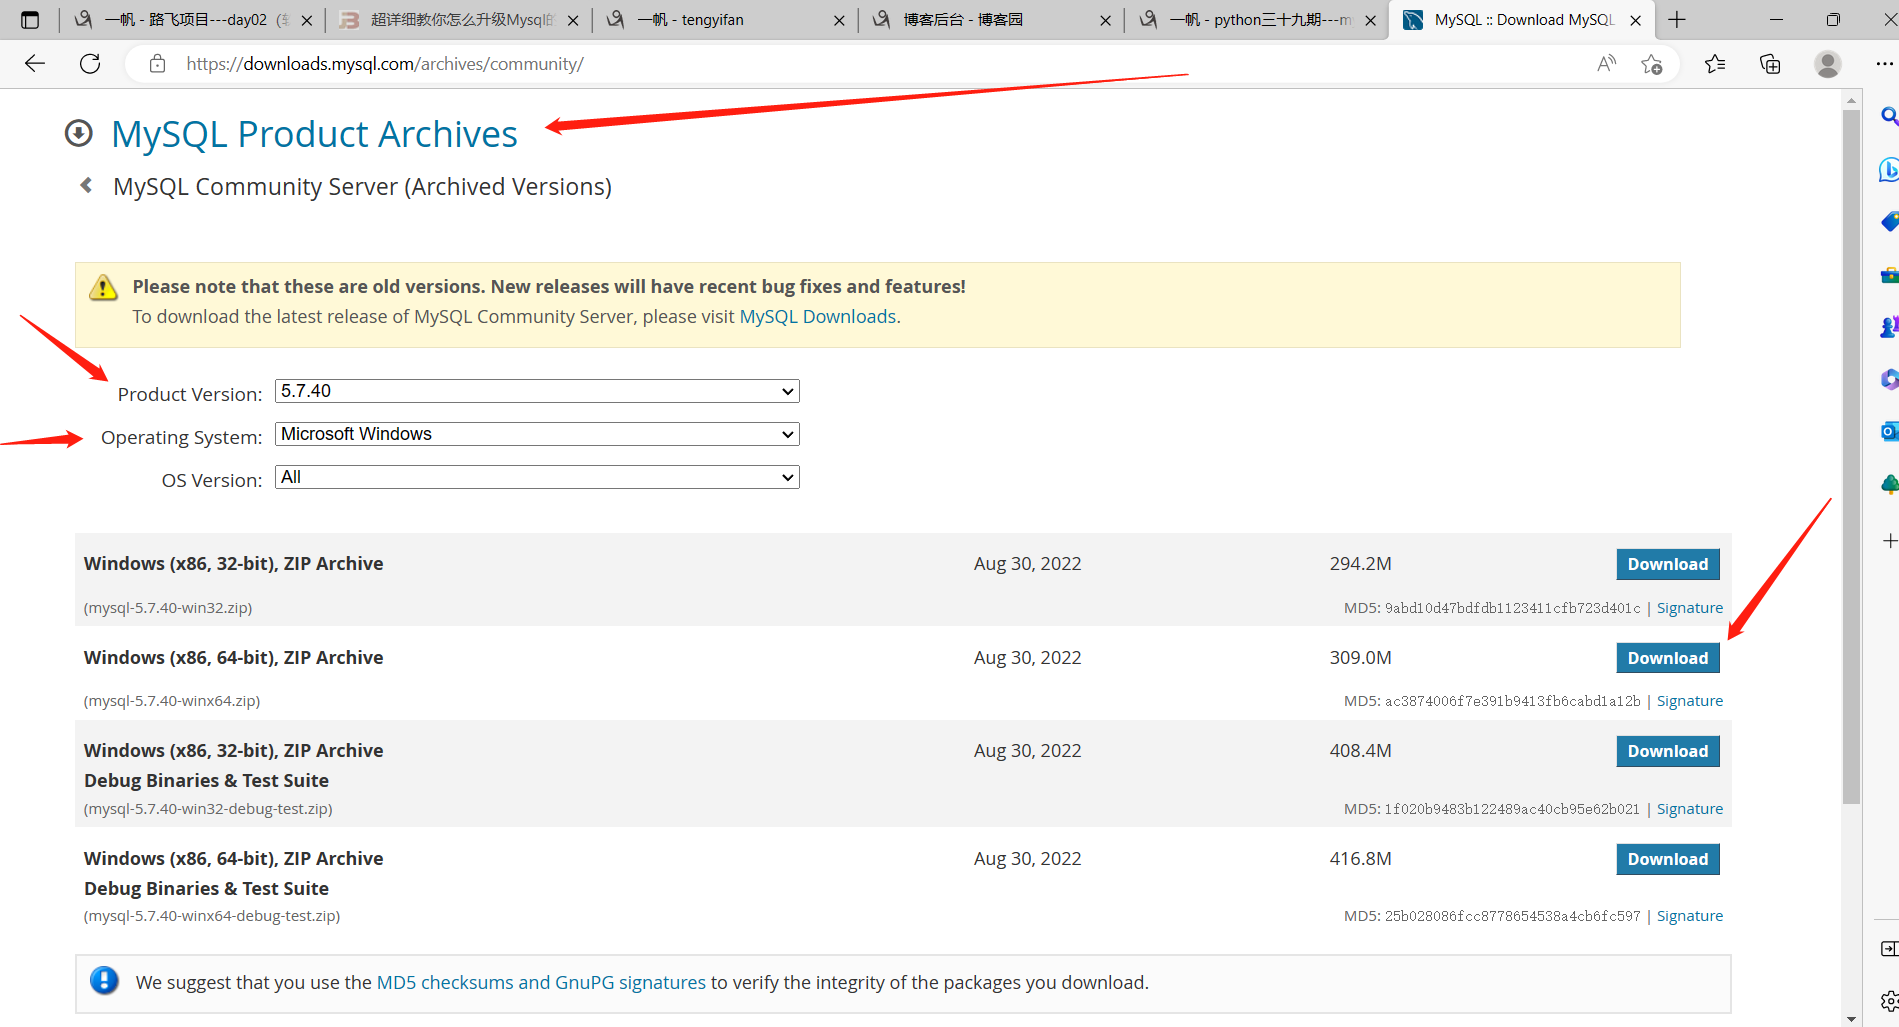
Task: Open the tab actions menu icon
Action: [30, 20]
